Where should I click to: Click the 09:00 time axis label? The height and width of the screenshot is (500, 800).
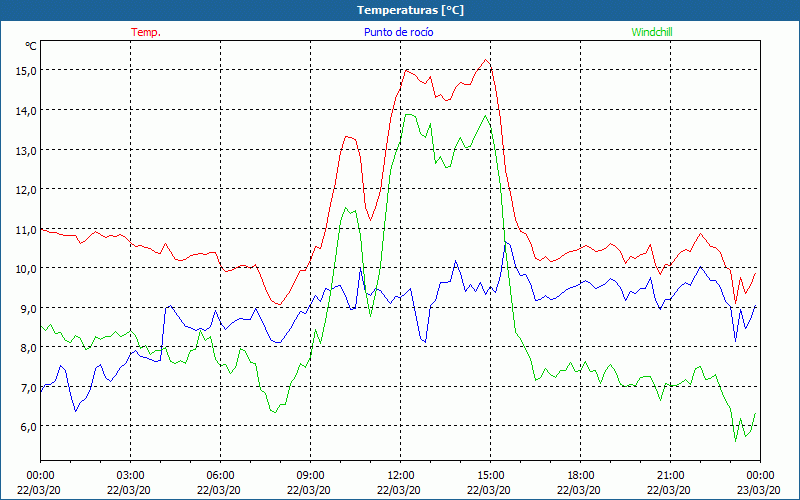coord(310,476)
